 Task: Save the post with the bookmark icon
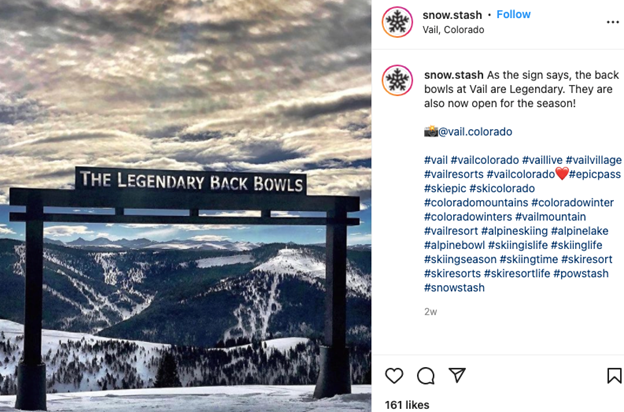pyautogui.click(x=614, y=376)
